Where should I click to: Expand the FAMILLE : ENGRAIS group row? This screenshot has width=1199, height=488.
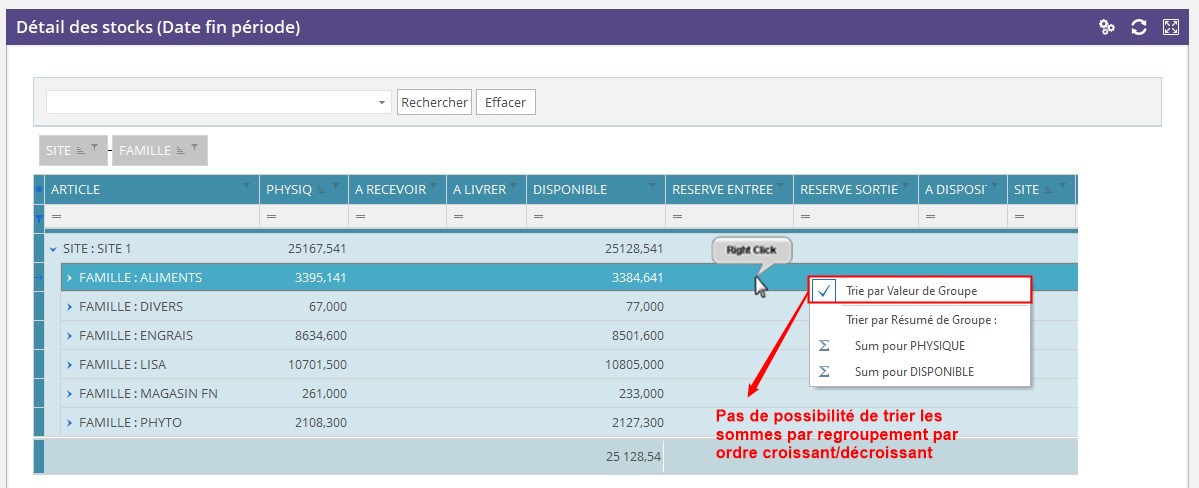coord(69,336)
